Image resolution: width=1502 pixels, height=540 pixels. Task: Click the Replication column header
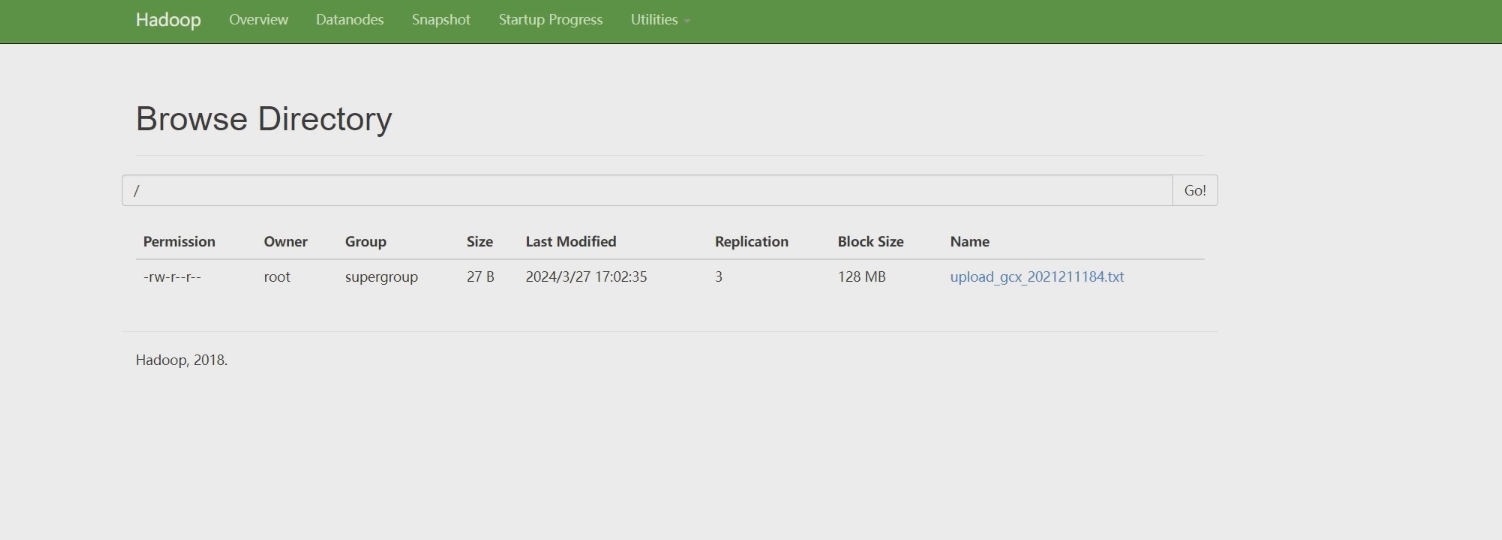752,242
